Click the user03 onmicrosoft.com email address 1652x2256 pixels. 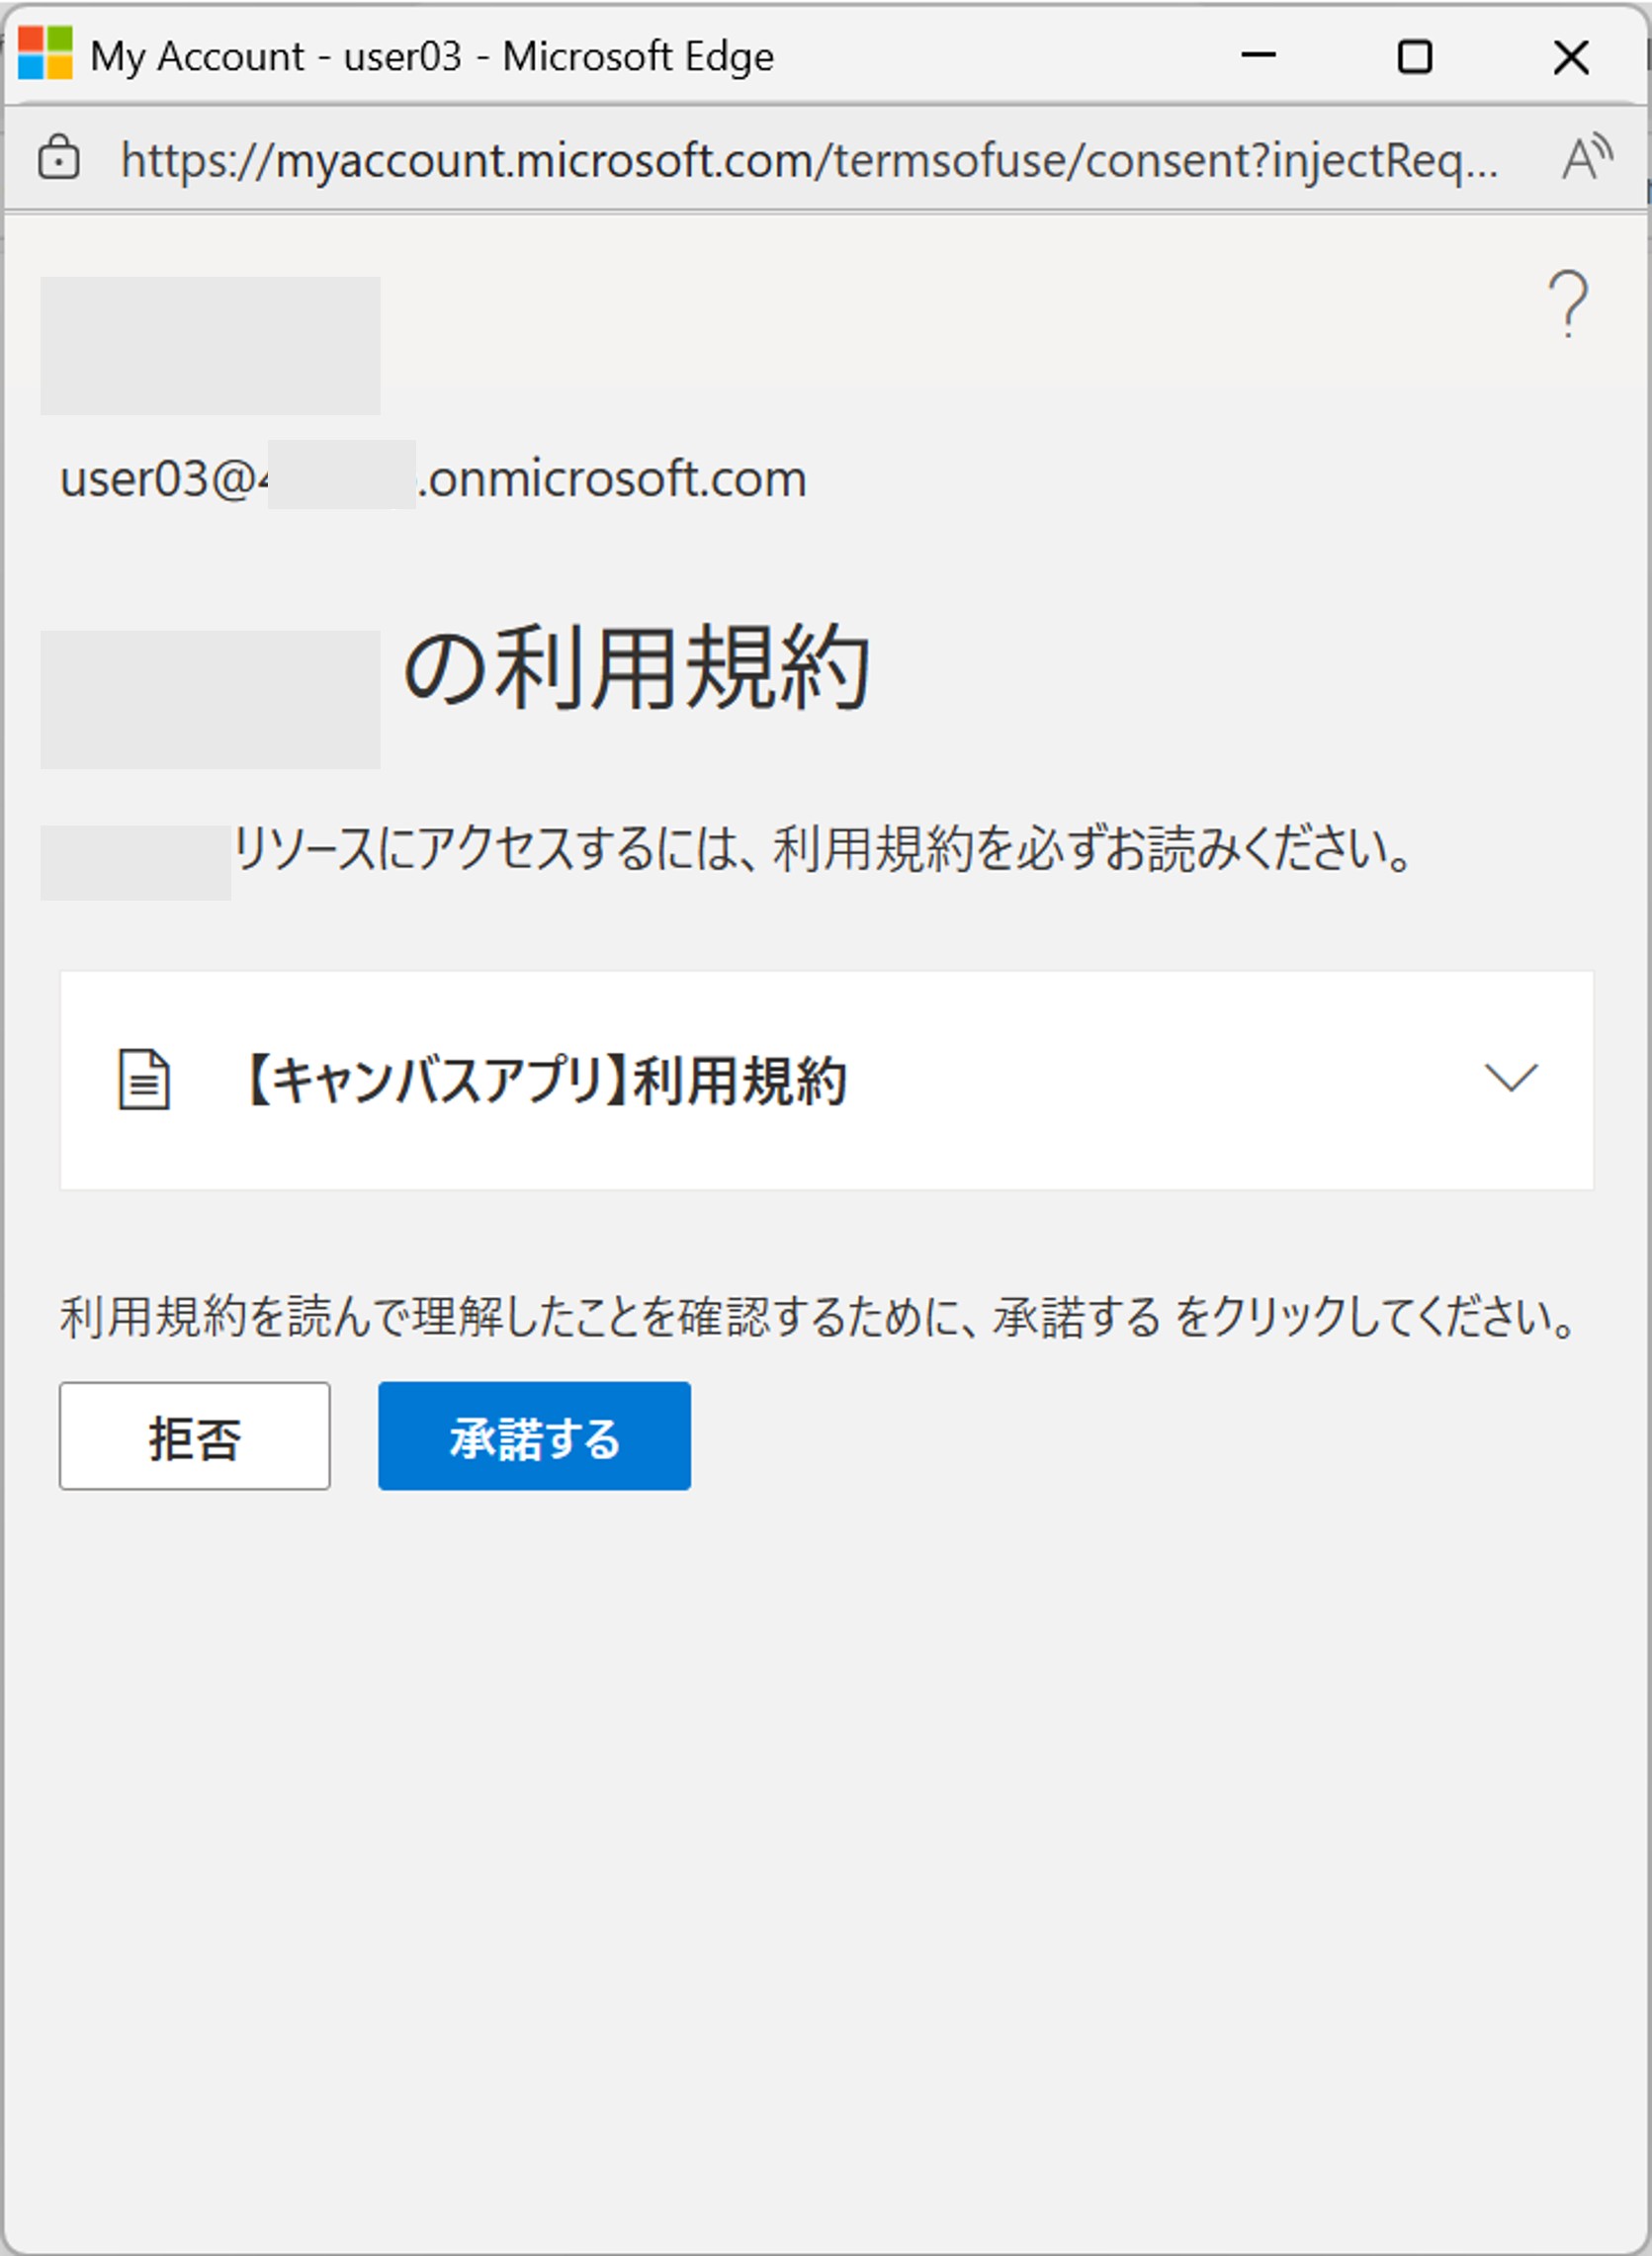tap(432, 478)
